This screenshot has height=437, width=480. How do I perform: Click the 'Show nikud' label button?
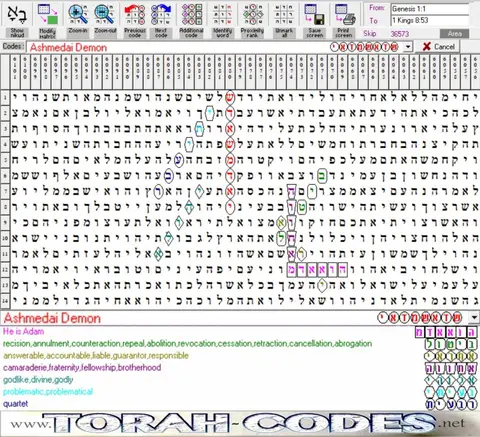coord(17,33)
